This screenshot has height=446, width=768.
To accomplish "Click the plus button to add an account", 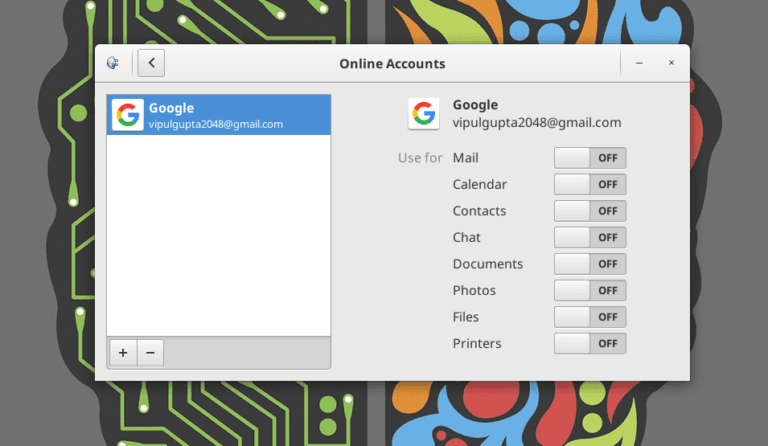I will point(123,352).
